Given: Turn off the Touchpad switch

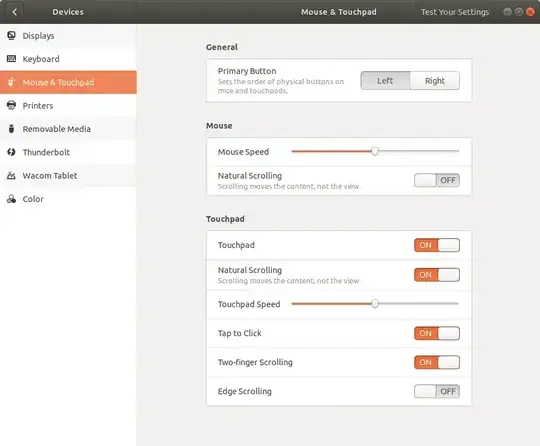Looking at the screenshot, I should click(437, 245).
